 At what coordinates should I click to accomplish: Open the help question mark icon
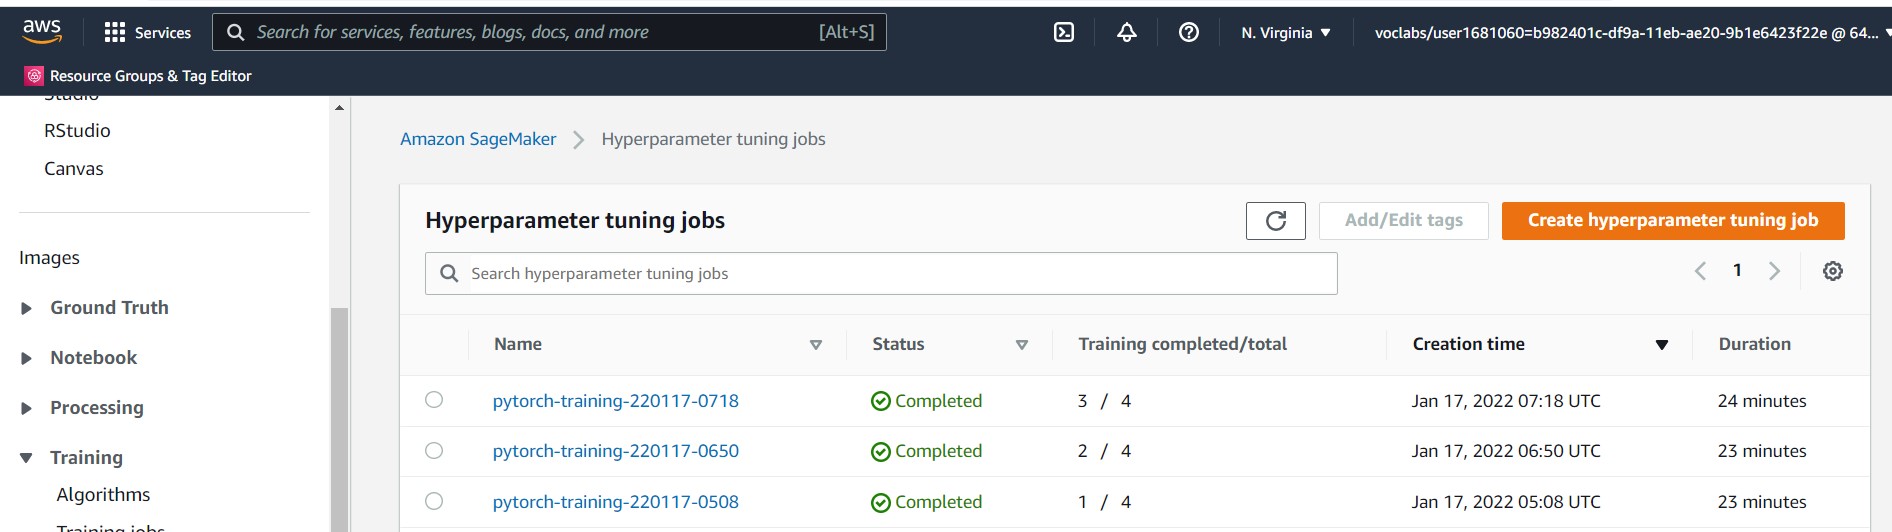tap(1189, 32)
